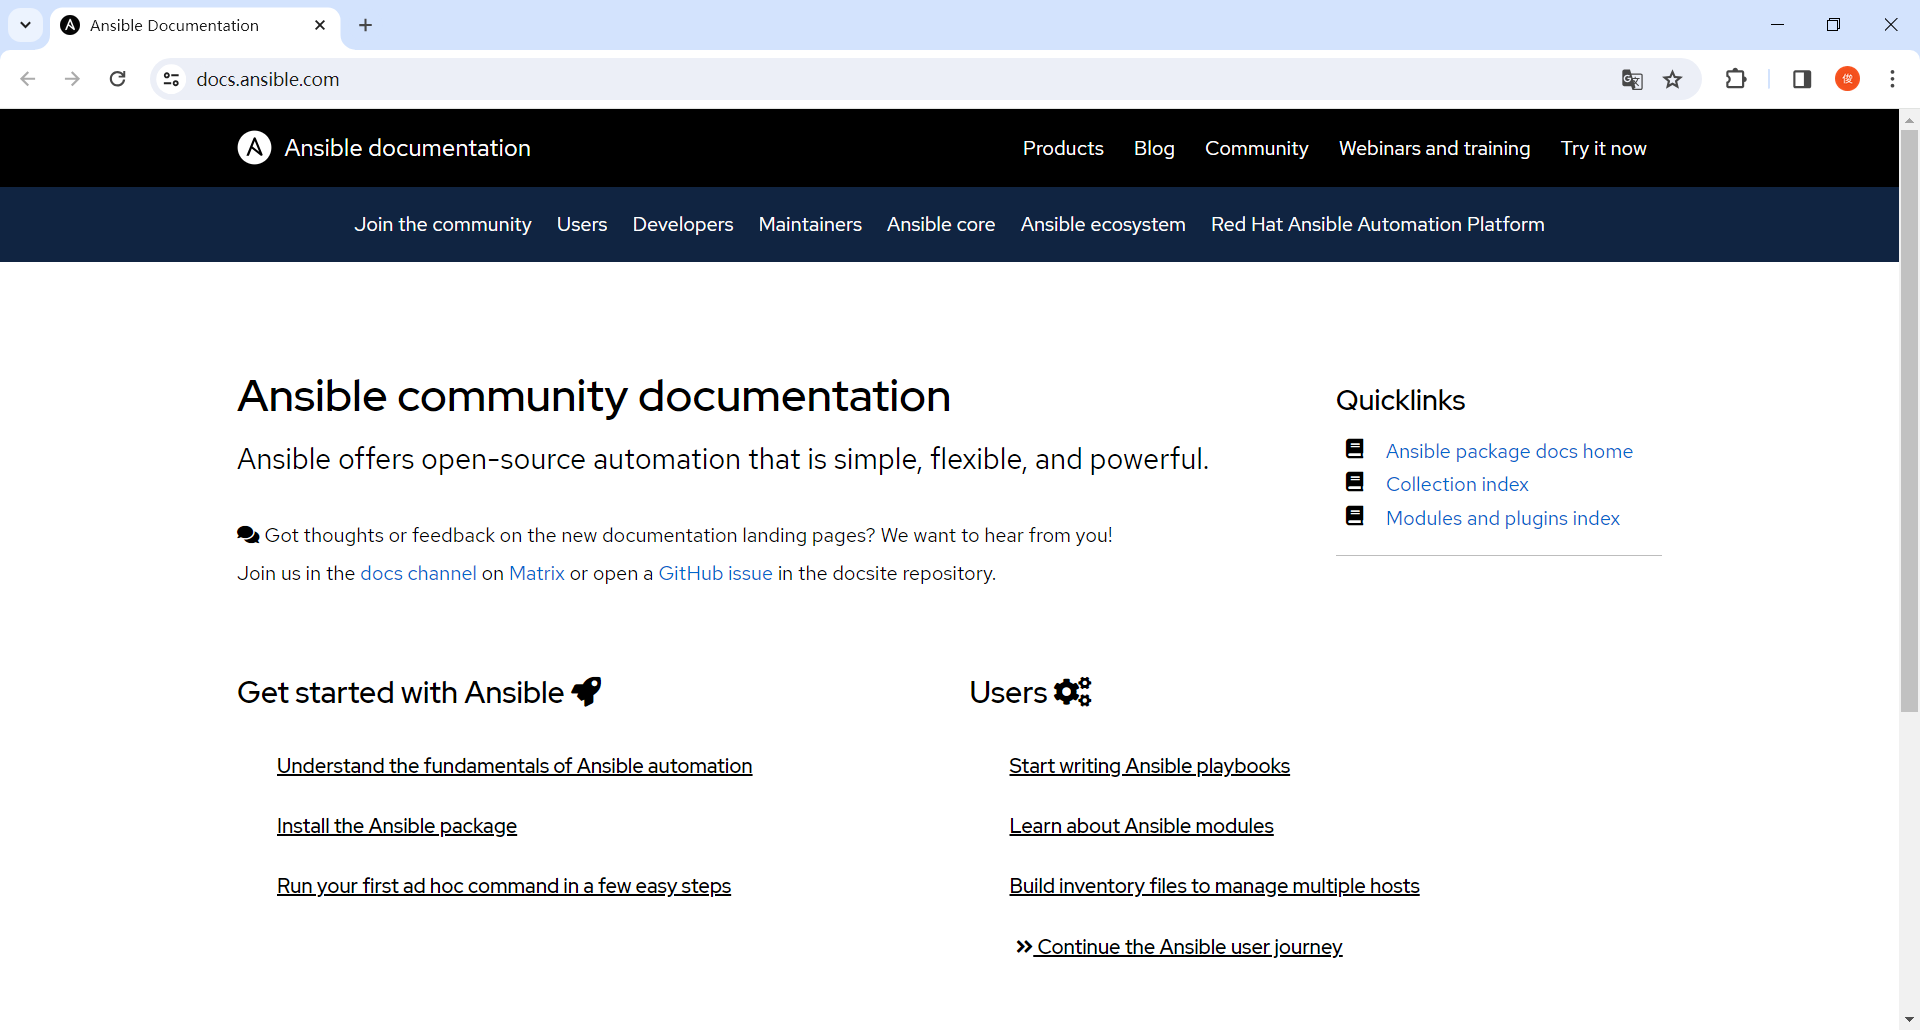Open the tab search dropdown arrow
Image resolution: width=1920 pixels, height=1030 pixels.
click(x=25, y=25)
